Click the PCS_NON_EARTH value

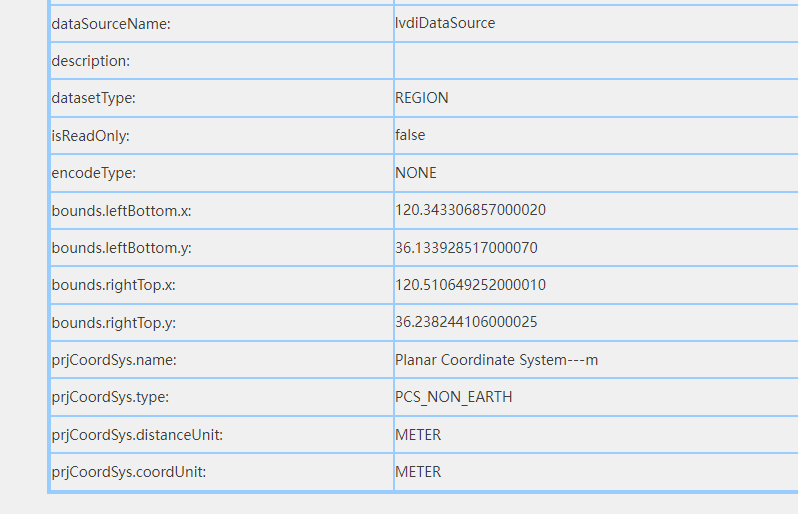pos(453,397)
